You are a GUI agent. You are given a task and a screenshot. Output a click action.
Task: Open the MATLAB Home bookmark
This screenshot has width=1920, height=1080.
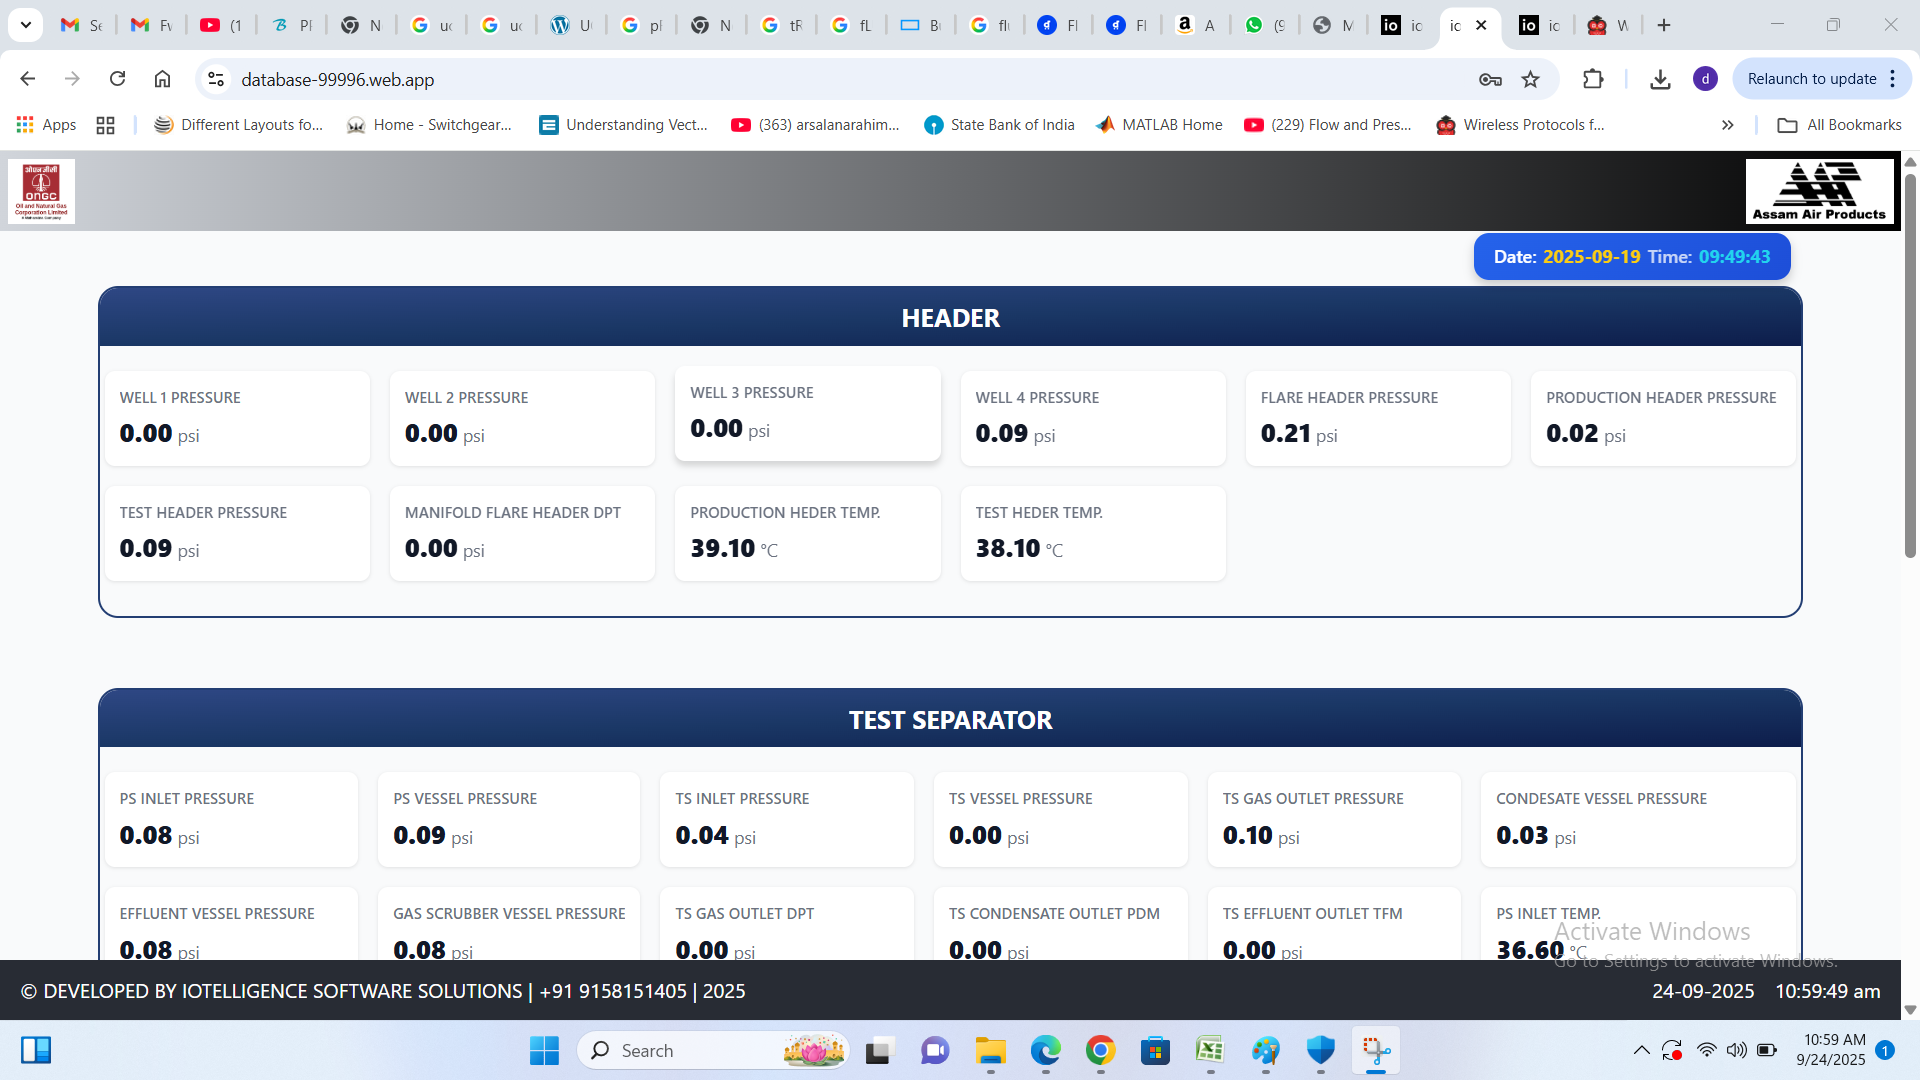1159,125
